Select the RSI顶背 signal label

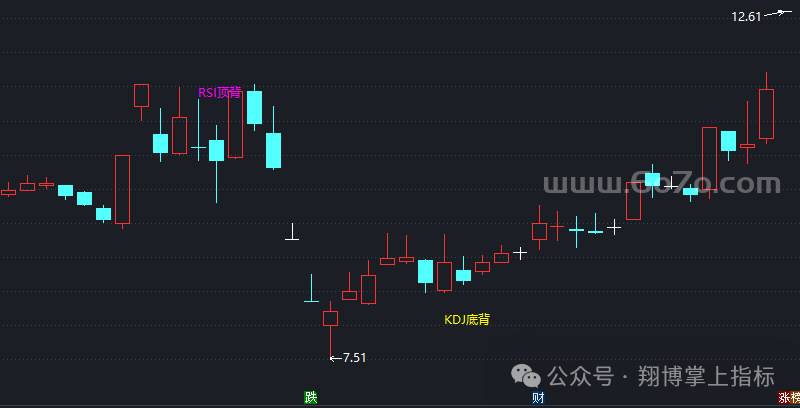[x=220, y=92]
